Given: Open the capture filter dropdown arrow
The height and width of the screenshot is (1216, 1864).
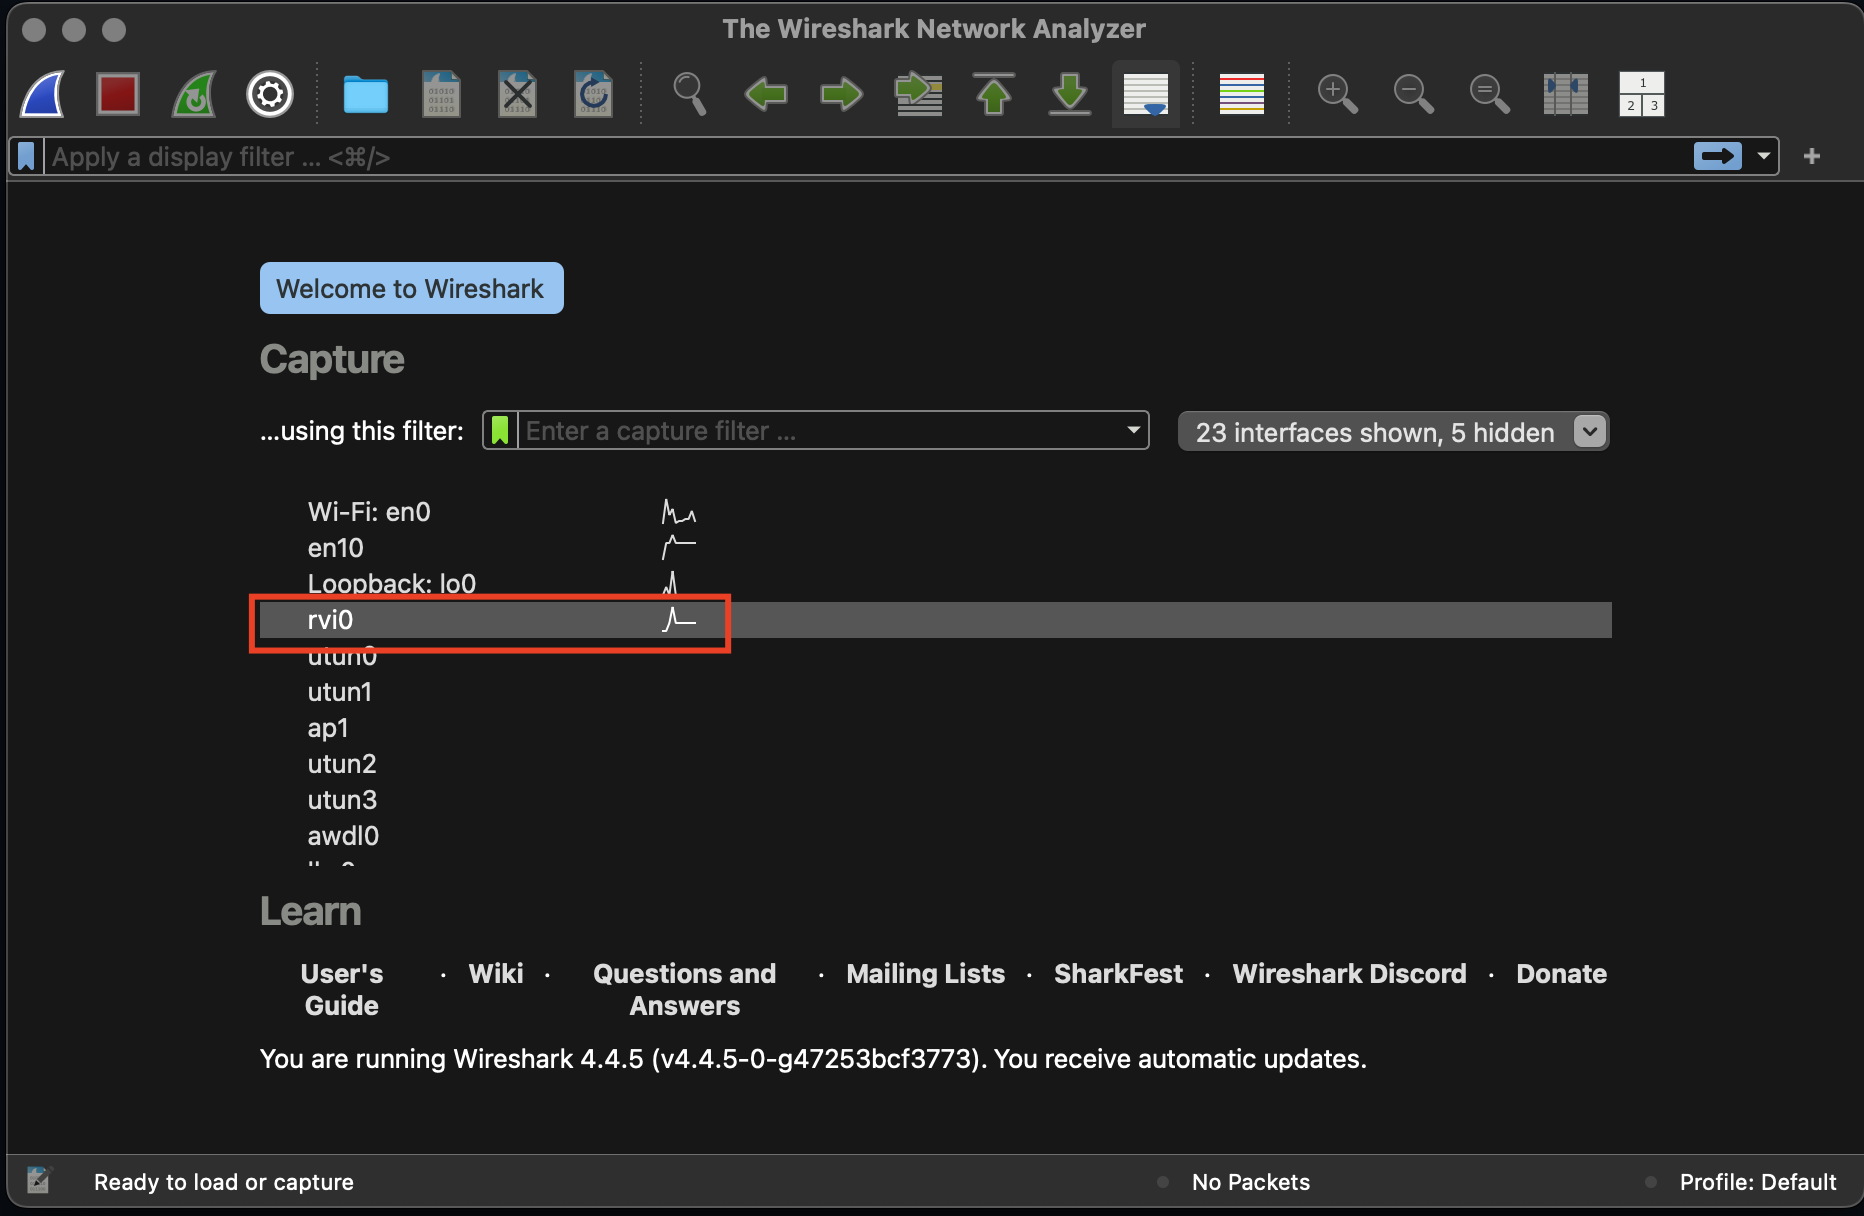Looking at the screenshot, I should (x=1133, y=430).
